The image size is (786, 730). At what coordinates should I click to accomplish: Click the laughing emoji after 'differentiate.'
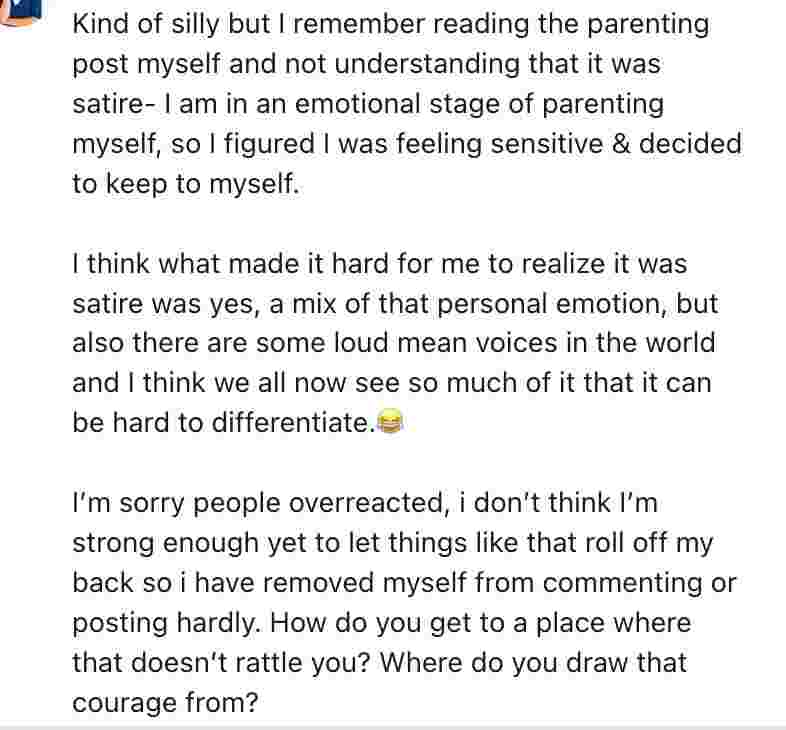coord(391,424)
